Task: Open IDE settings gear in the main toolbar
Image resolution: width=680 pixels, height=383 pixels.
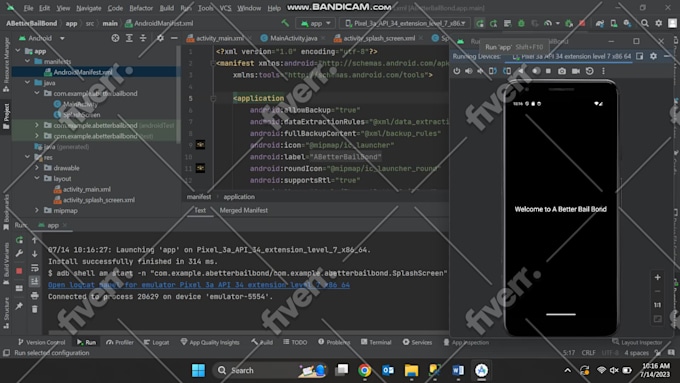Action: 658,23
